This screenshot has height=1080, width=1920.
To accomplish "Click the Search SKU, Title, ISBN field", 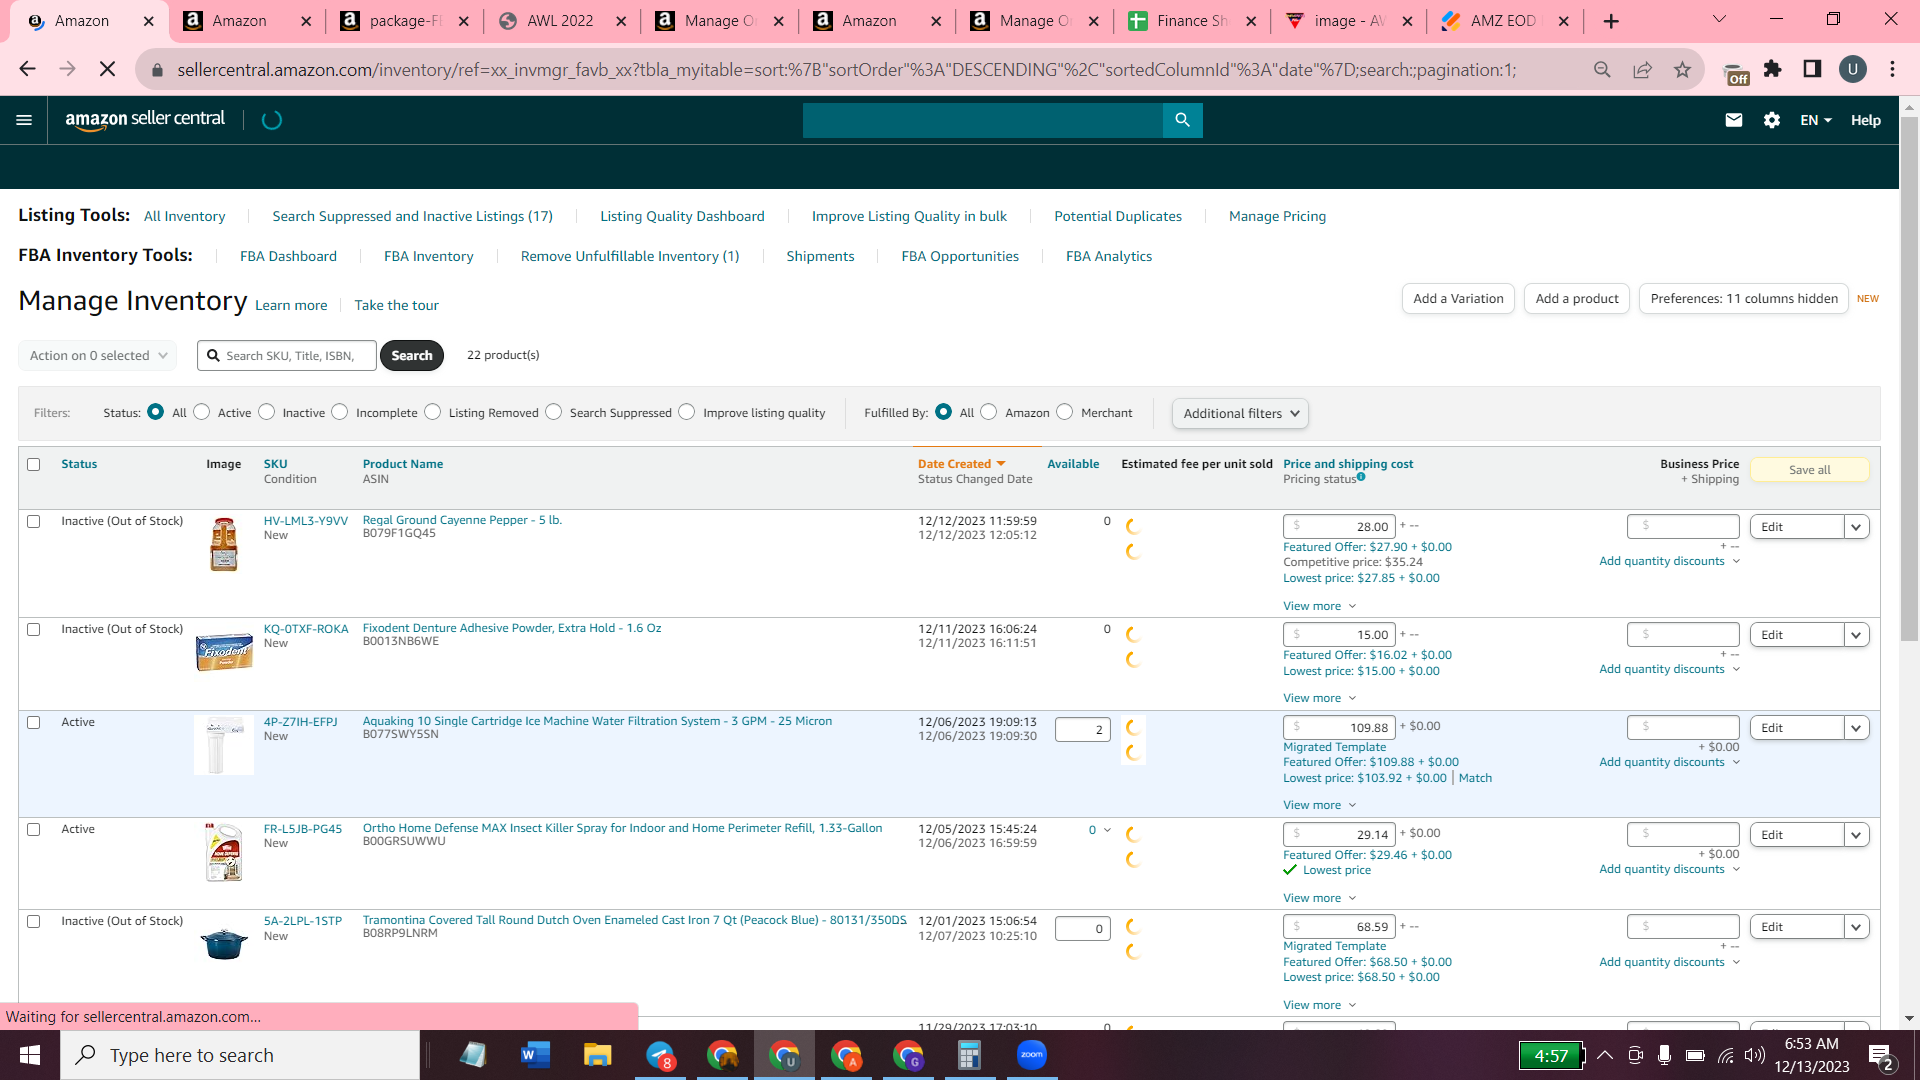I will 287,356.
